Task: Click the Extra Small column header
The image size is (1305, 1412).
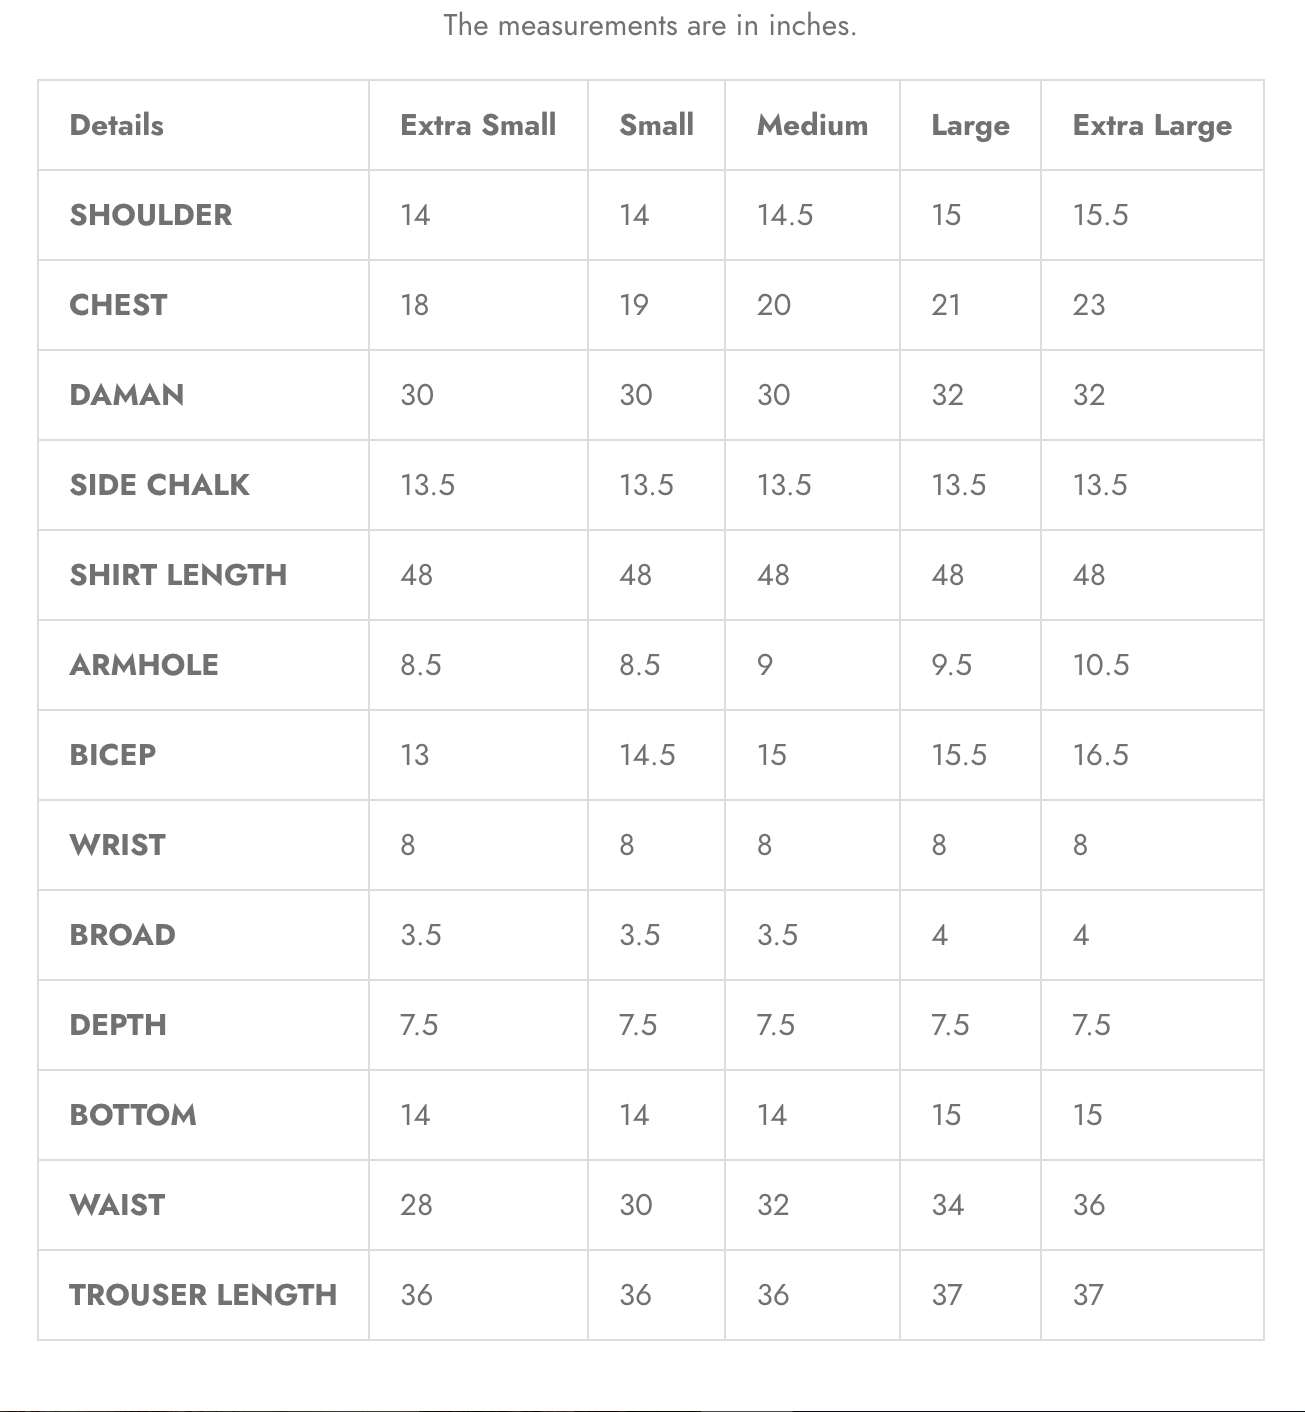Action: click(x=478, y=125)
